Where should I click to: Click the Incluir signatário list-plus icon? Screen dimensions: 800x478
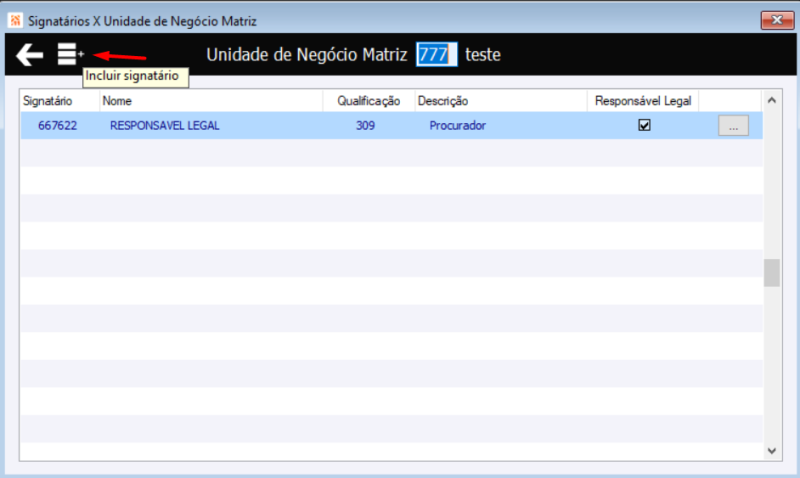pos(70,54)
